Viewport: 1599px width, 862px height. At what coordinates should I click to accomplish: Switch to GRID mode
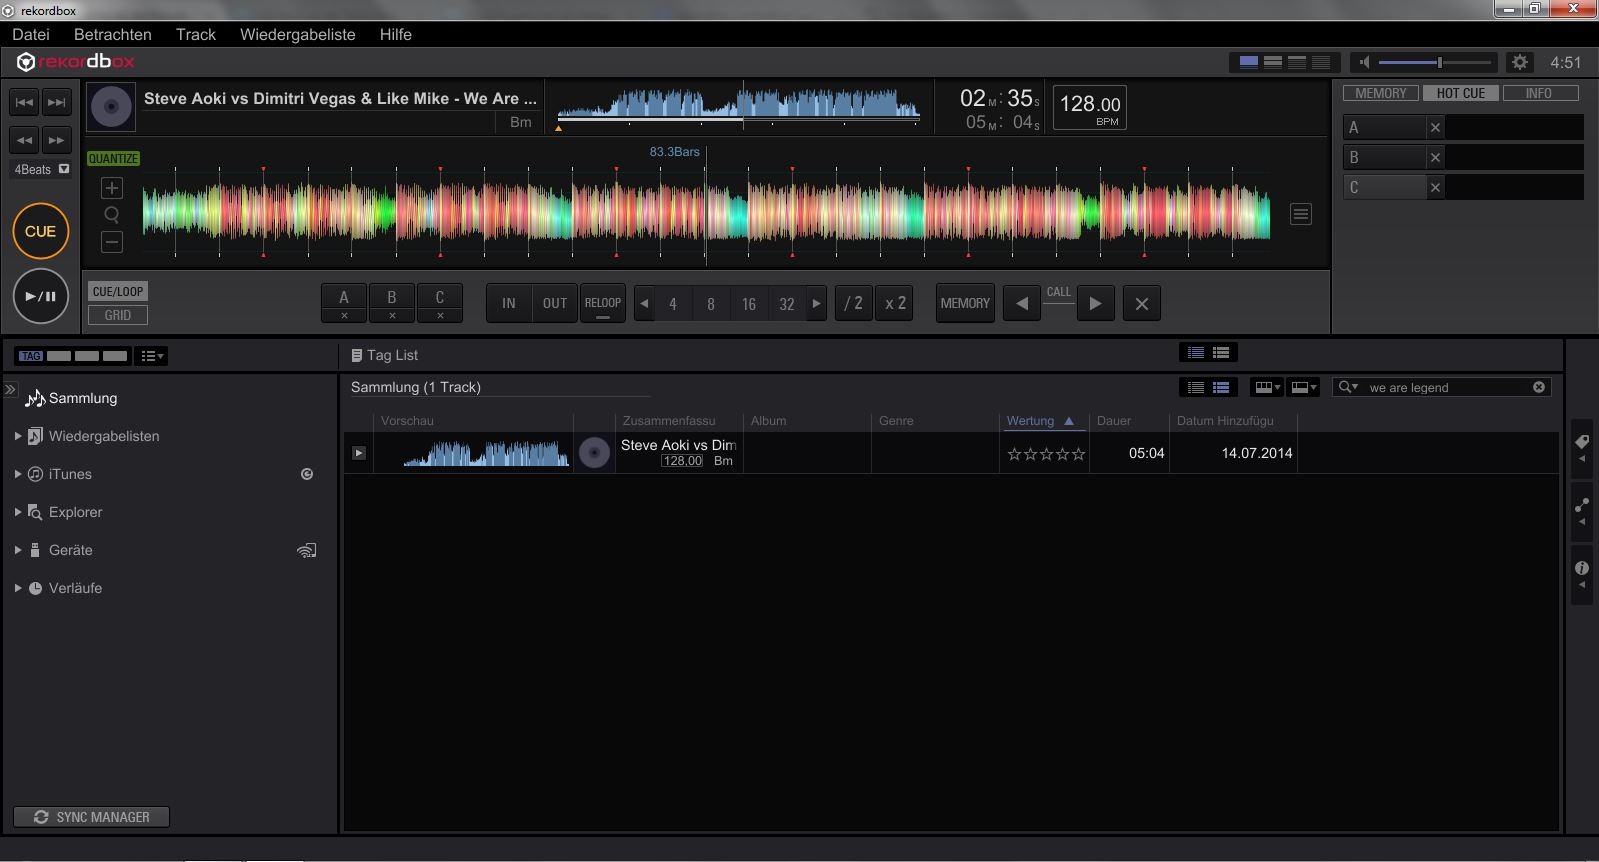(118, 315)
